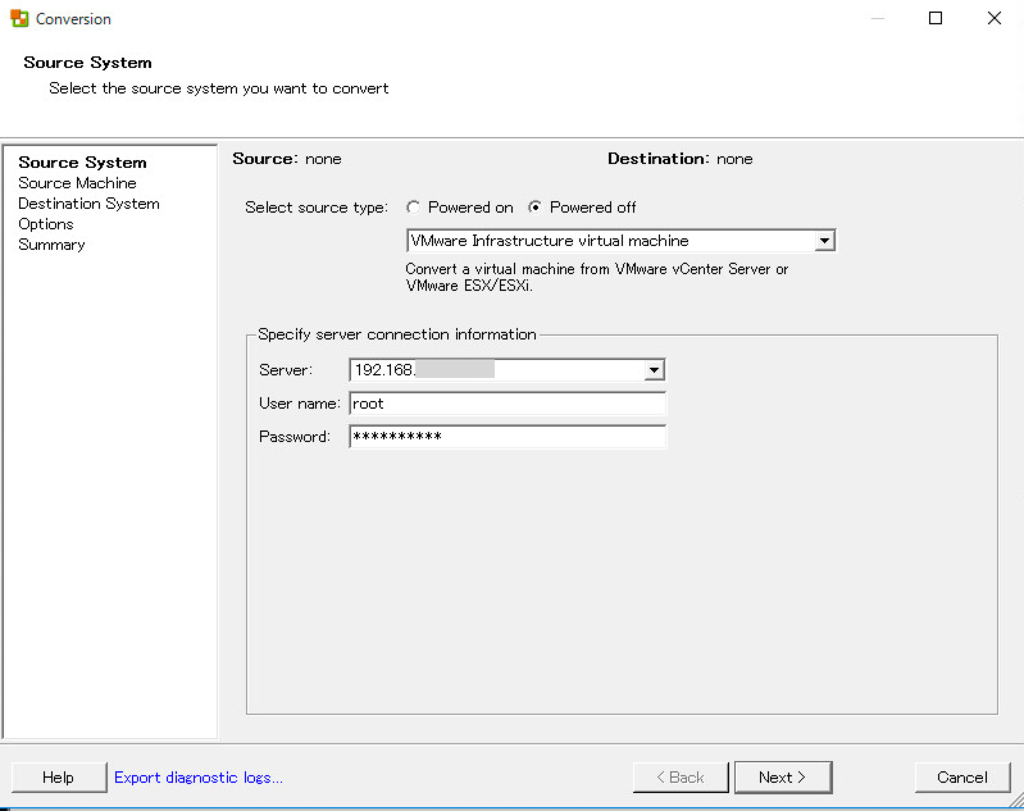Click the 'Source: none' label
Image resolution: width=1024 pixels, height=811 pixels.
coord(287,159)
